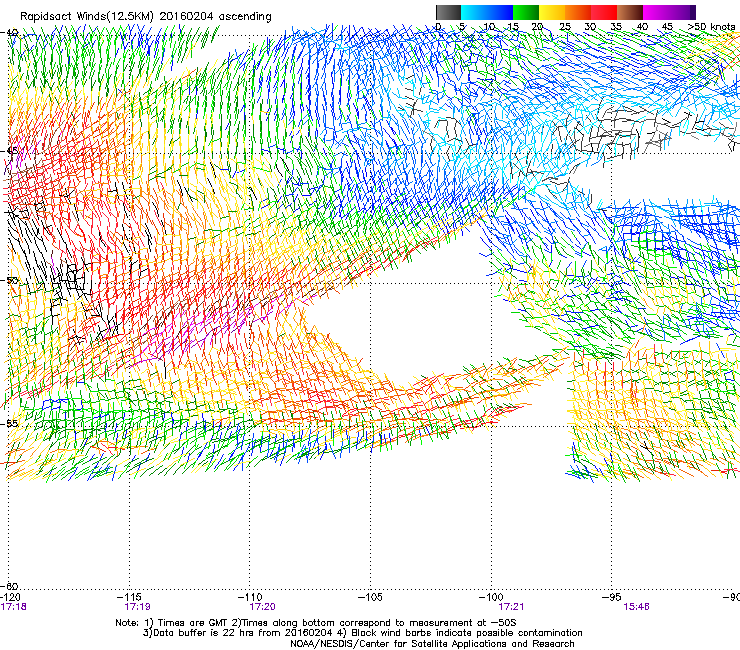740x650 pixels.
Task: Select the dark purple 45-50 knots legend swatch
Action: click(x=682, y=12)
